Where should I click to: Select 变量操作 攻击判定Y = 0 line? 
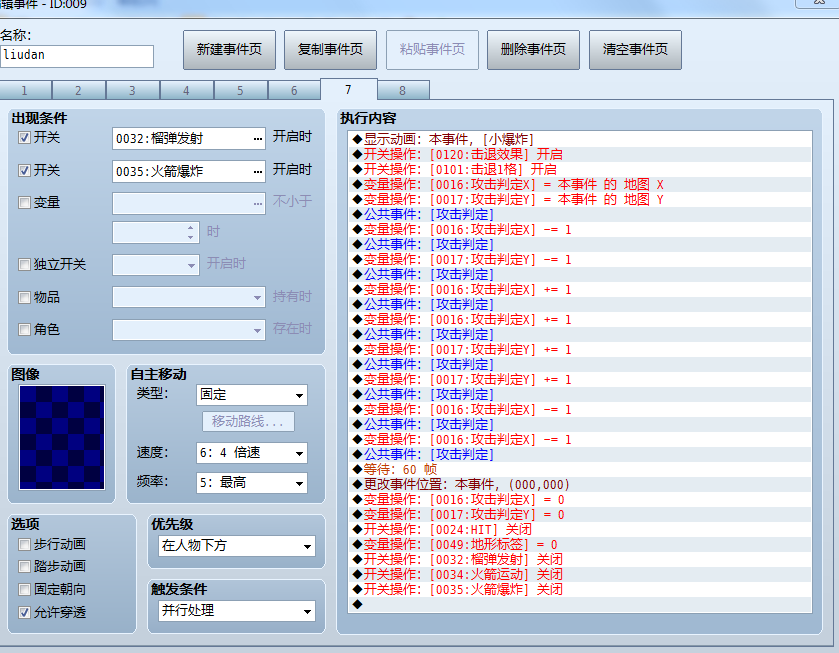580,514
